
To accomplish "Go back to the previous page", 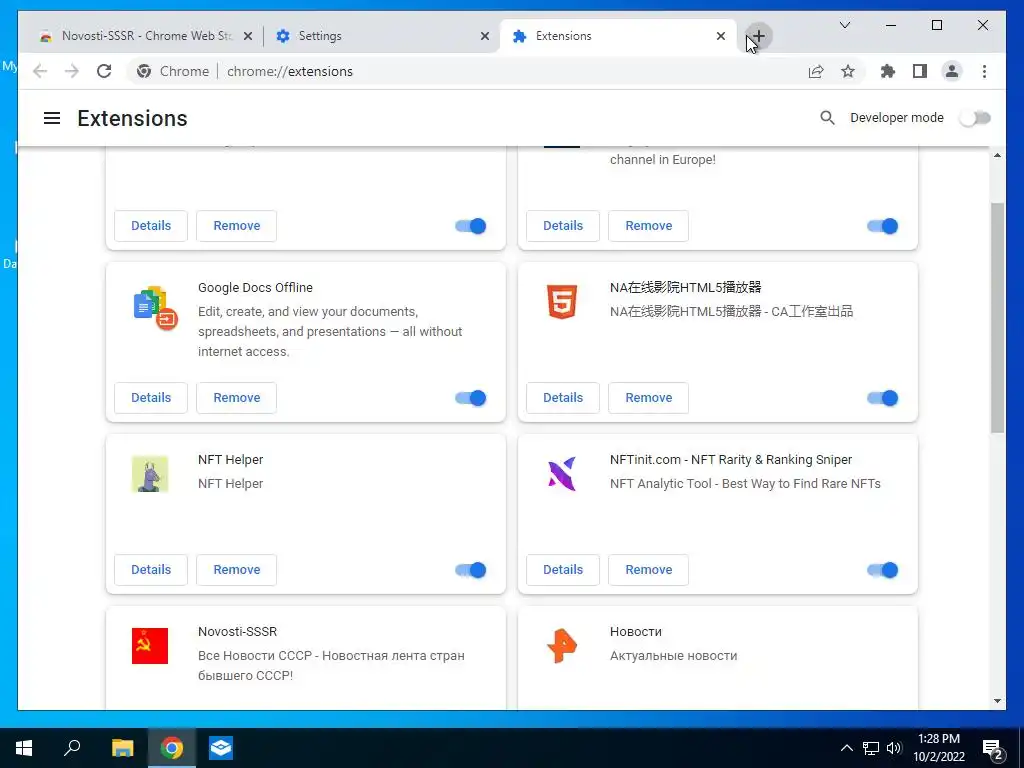I will pos(40,71).
